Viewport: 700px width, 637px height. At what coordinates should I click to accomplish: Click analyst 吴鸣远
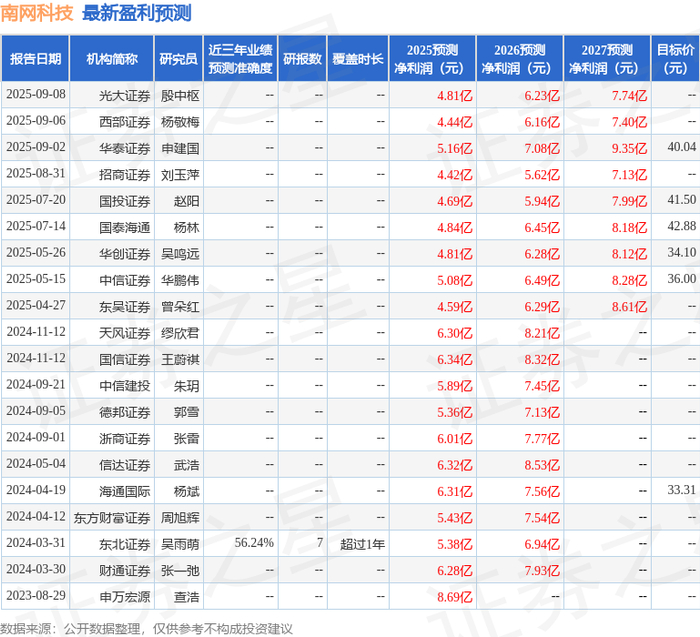(180, 254)
